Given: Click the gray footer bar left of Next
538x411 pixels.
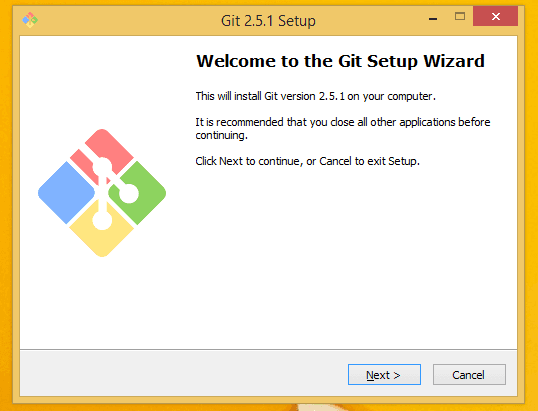Looking at the screenshot, I should (x=184, y=373).
